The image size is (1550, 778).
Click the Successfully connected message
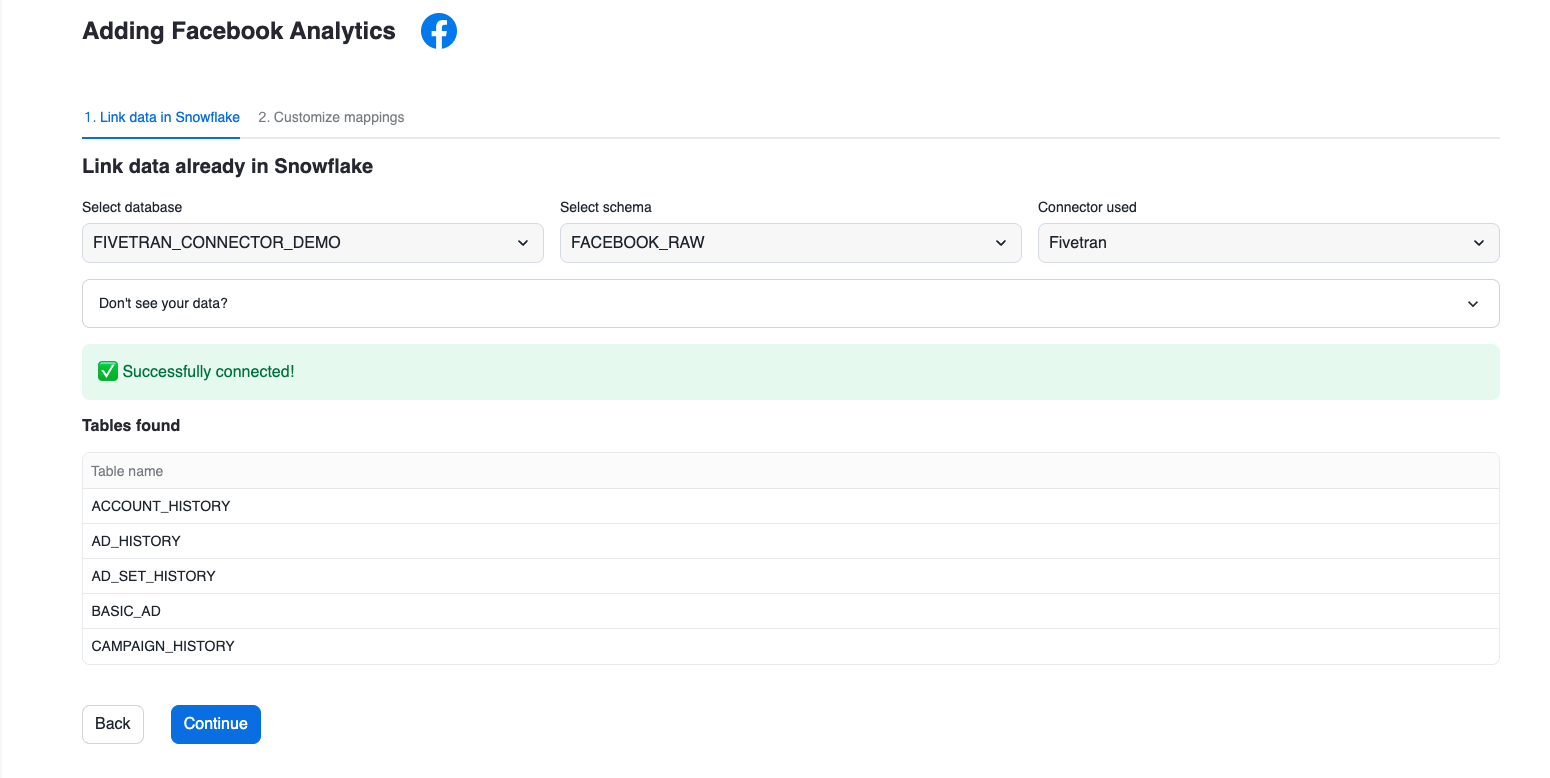click(790, 372)
